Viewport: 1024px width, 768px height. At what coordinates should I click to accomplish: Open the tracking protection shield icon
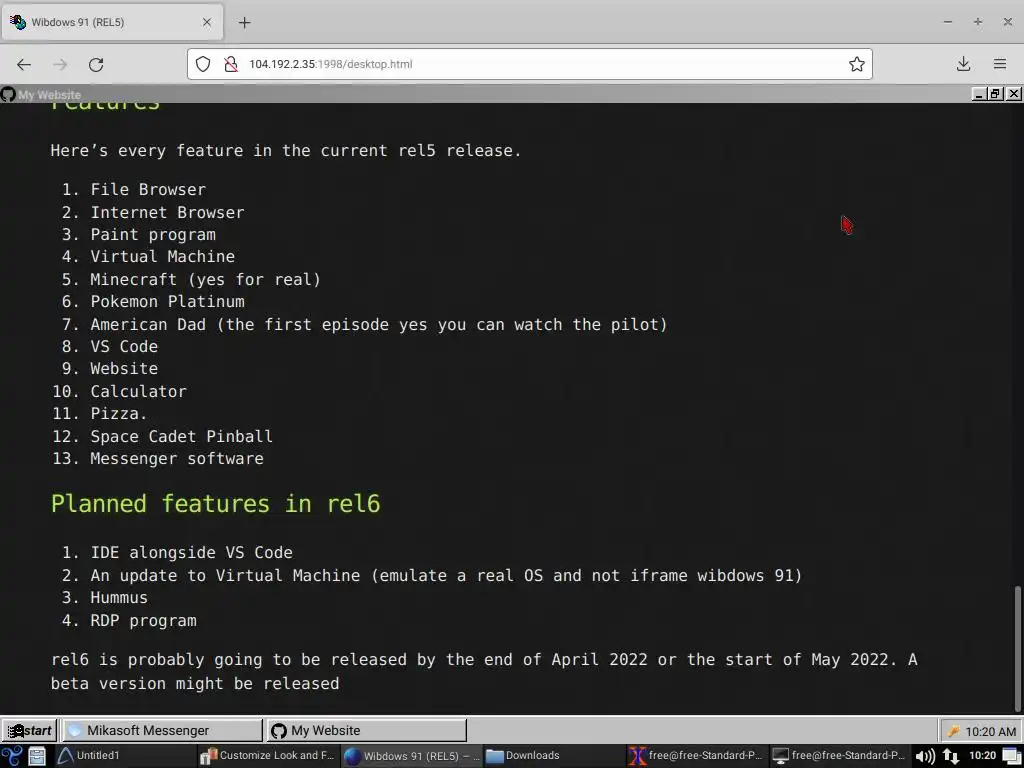[x=203, y=64]
